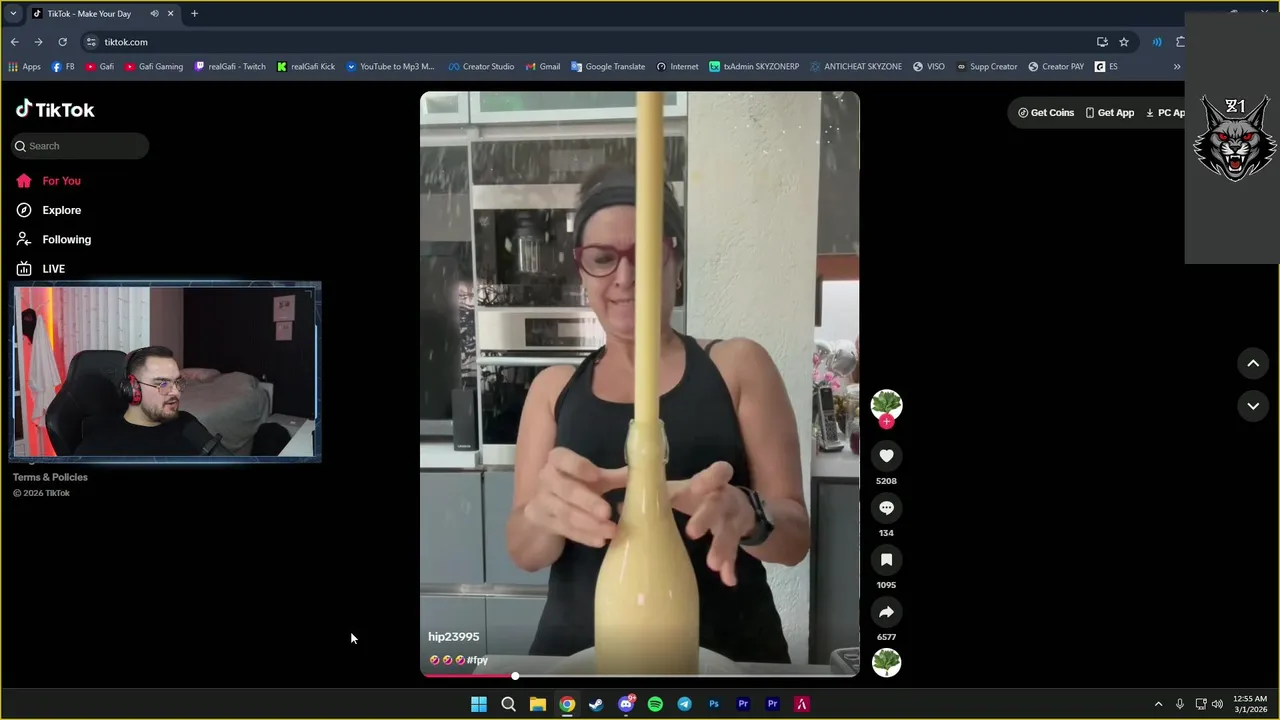Open the creator's avatar beside the video
The image size is (1280, 720).
[886, 405]
